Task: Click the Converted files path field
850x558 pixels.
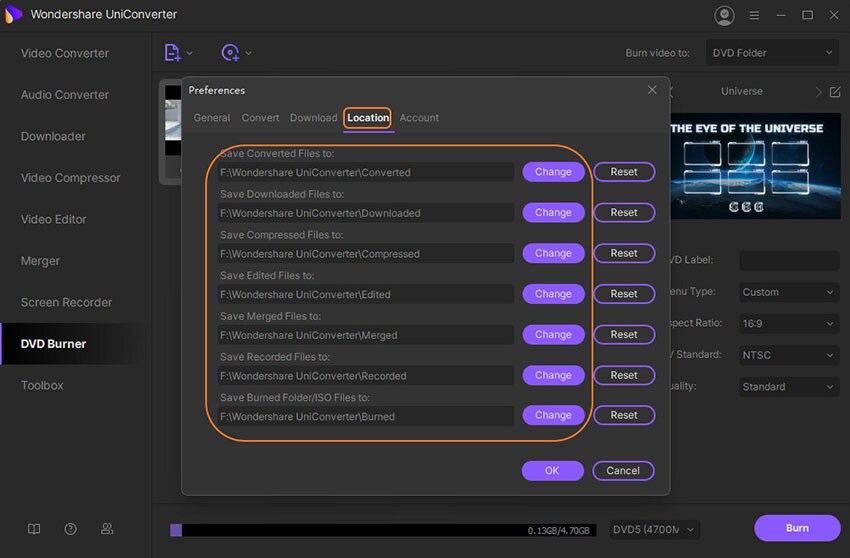Action: 365,172
